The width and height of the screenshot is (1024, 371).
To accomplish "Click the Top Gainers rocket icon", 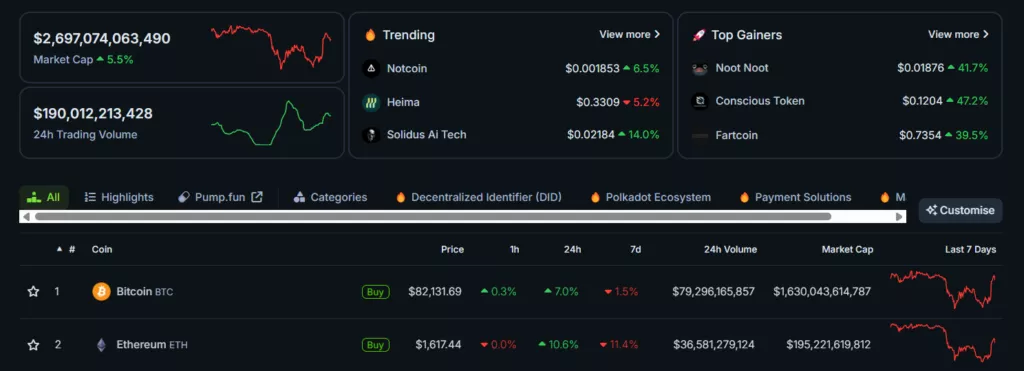I will [x=698, y=35].
